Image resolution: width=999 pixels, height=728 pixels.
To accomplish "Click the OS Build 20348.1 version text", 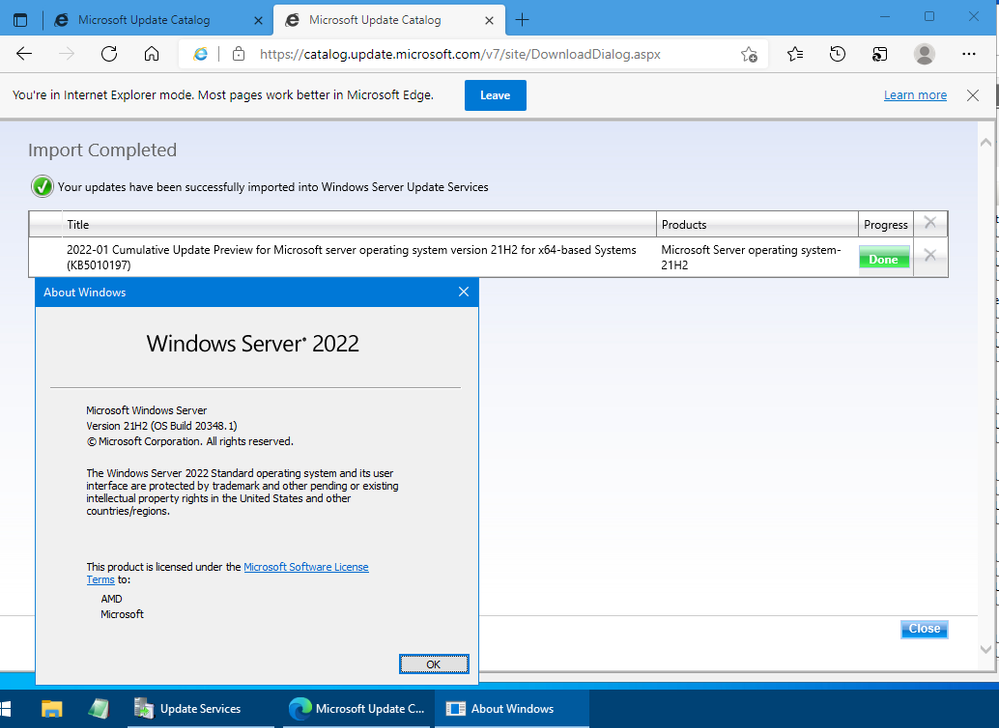I will click(162, 426).
